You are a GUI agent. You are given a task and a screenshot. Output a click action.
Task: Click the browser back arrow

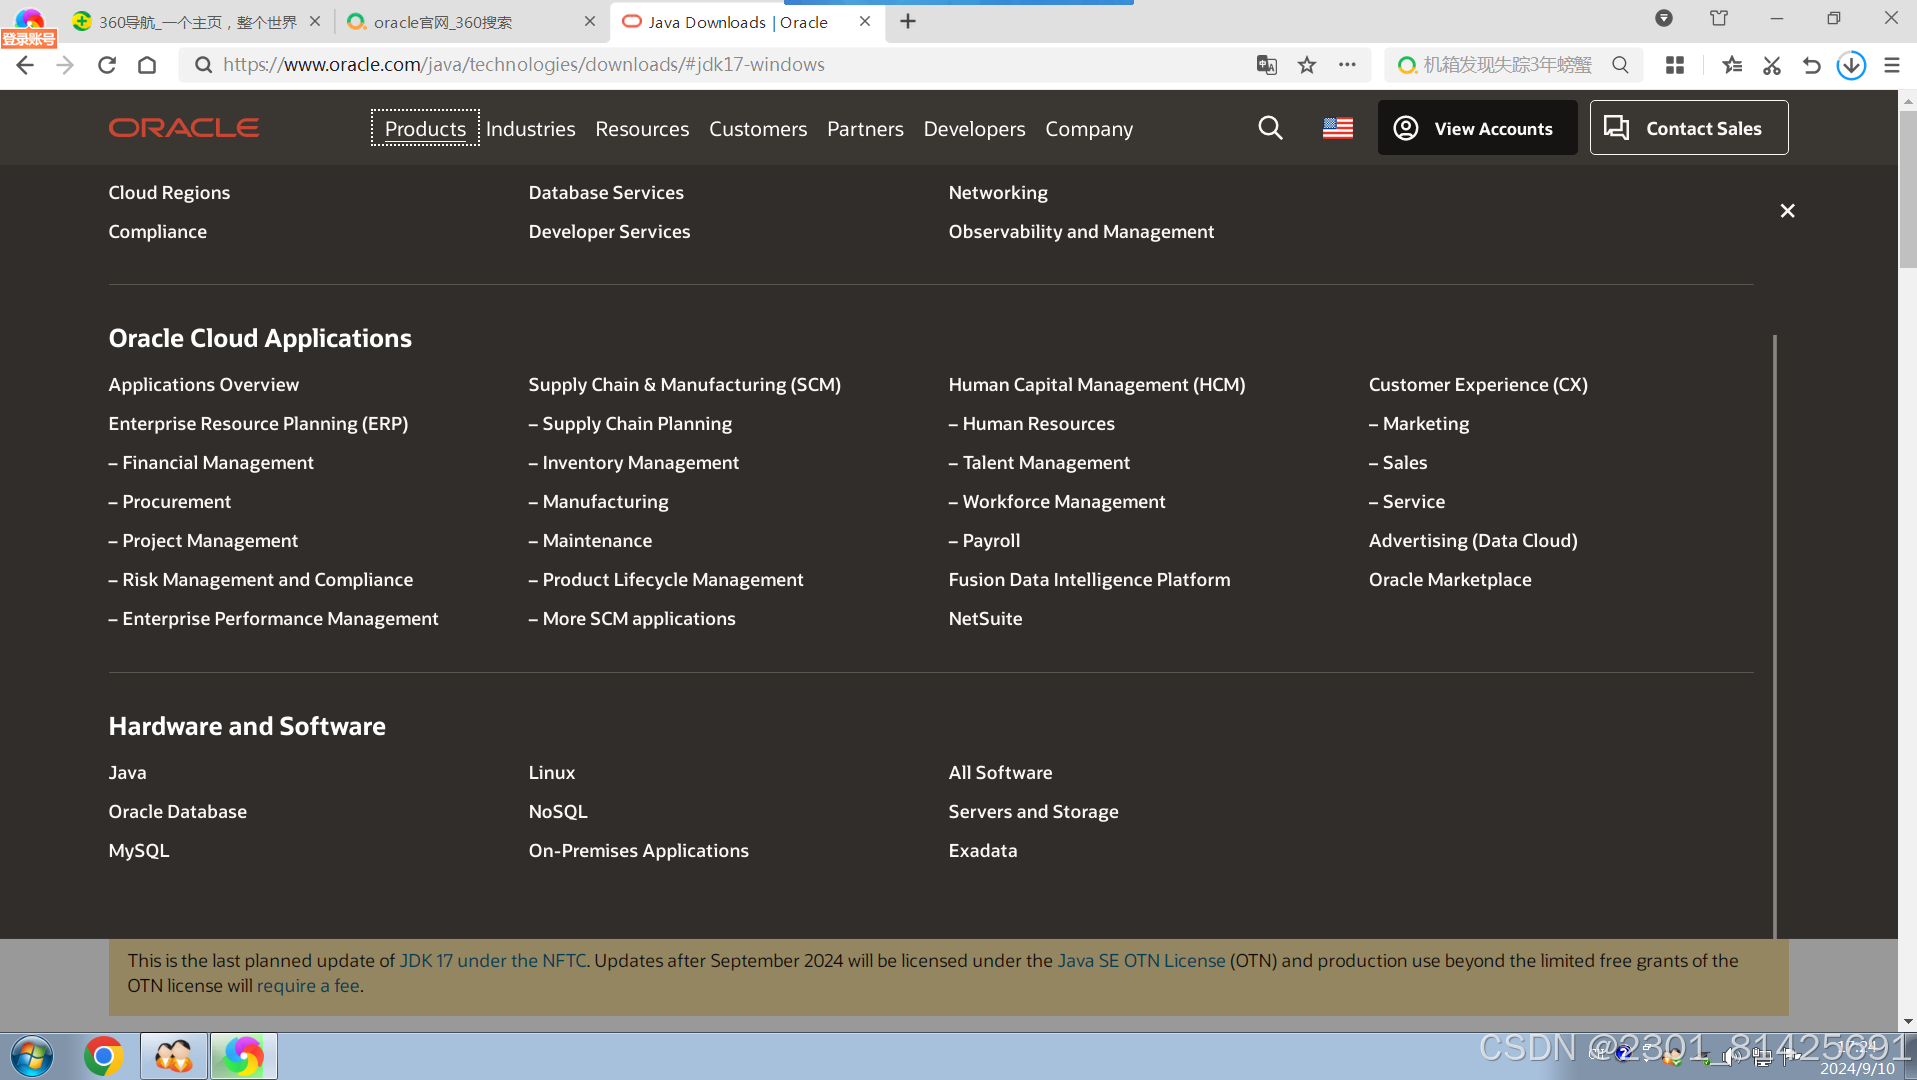pyautogui.click(x=25, y=65)
